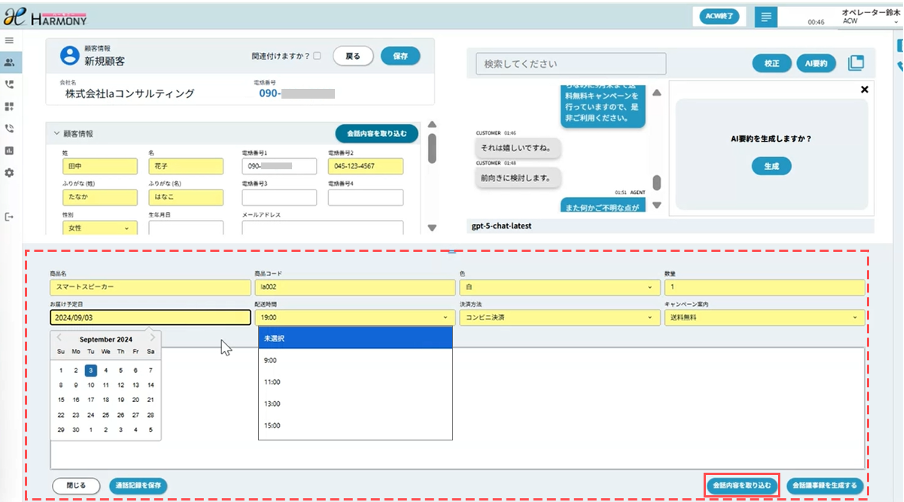Click the 生成 button
Screen dimensions: 904x502
tap(771, 166)
